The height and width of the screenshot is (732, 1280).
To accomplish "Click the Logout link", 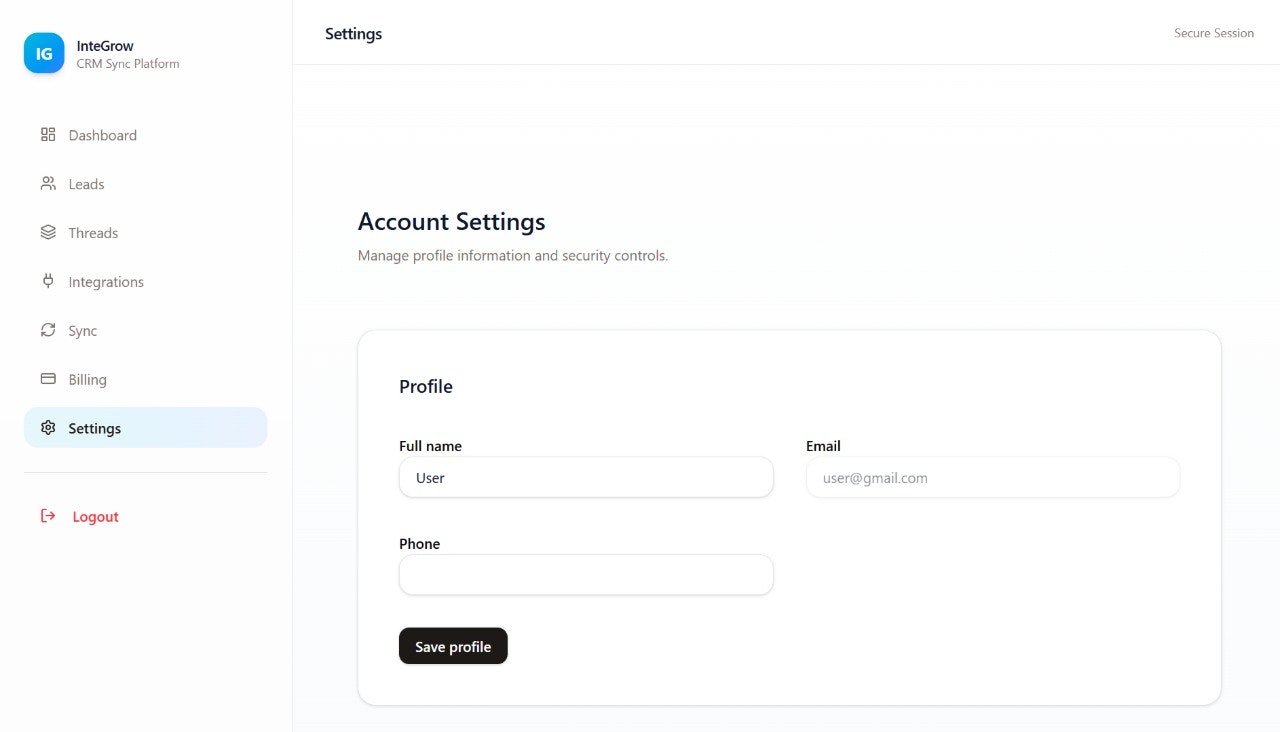I will tap(95, 516).
